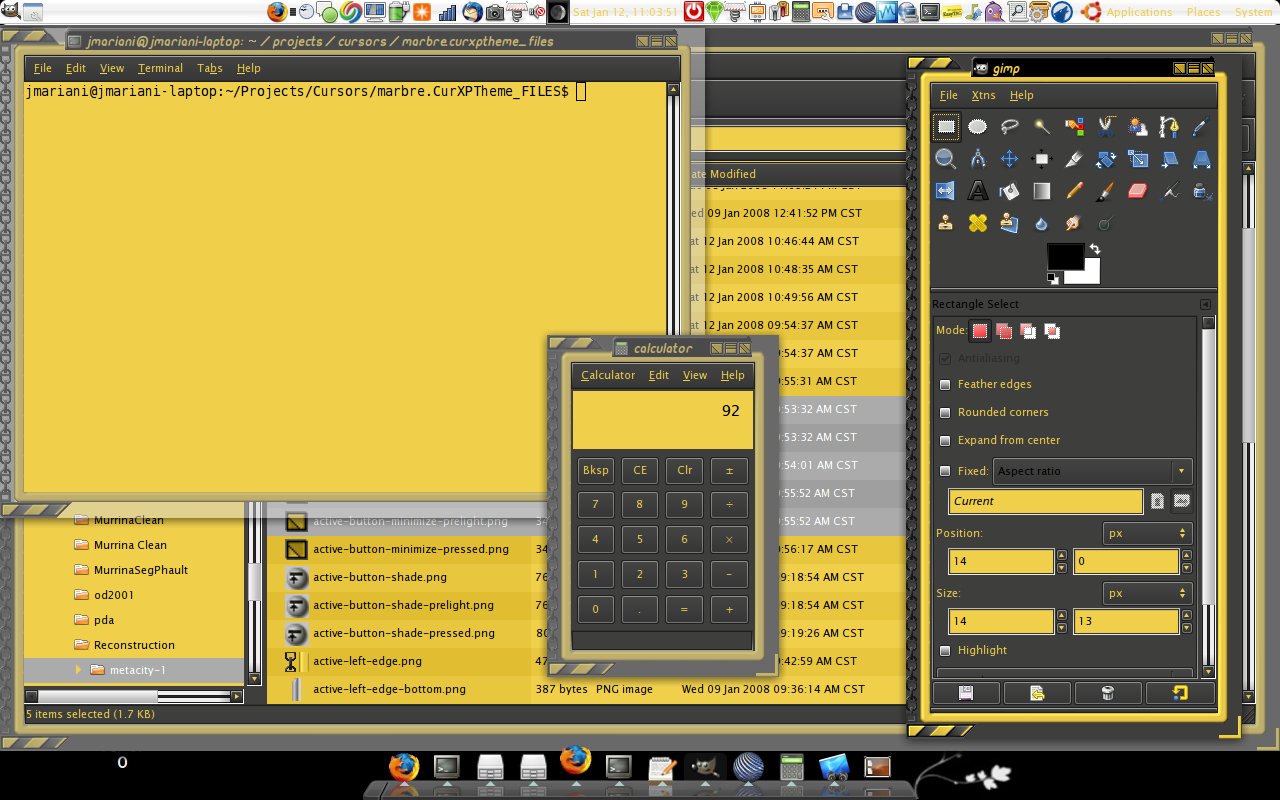Screen dimensions: 1280x800
Task: Select the Measure compass tool
Action: click(978, 158)
